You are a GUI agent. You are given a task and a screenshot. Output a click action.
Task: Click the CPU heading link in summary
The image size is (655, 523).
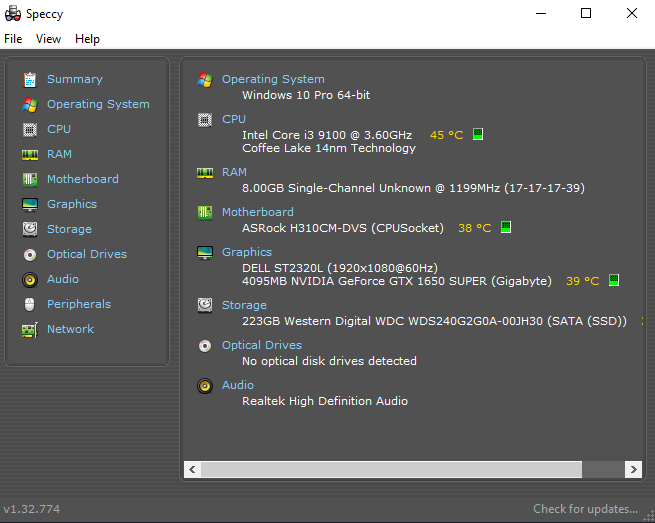pyautogui.click(x=234, y=119)
